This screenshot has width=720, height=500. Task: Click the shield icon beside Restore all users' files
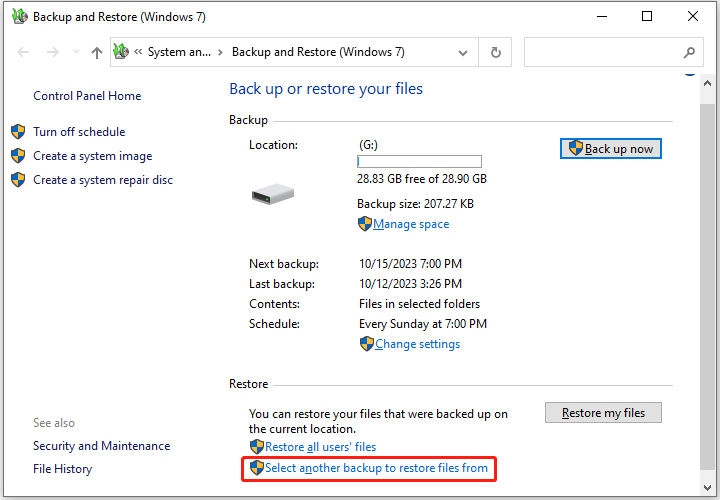point(257,447)
